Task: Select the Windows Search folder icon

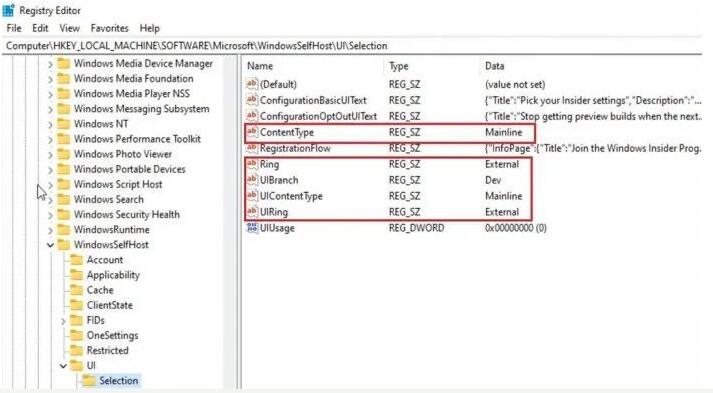Action: (x=64, y=199)
